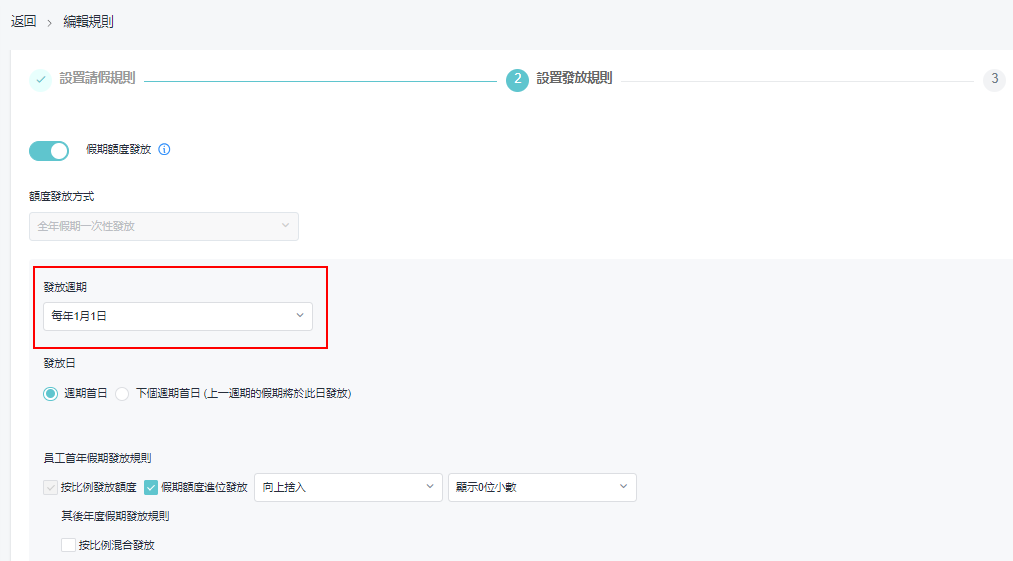Select the 下個週期首日 radio option

(123, 394)
